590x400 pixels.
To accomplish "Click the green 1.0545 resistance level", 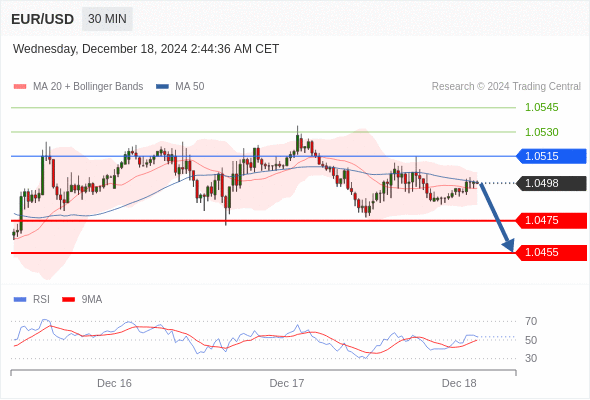I will 541,107.
